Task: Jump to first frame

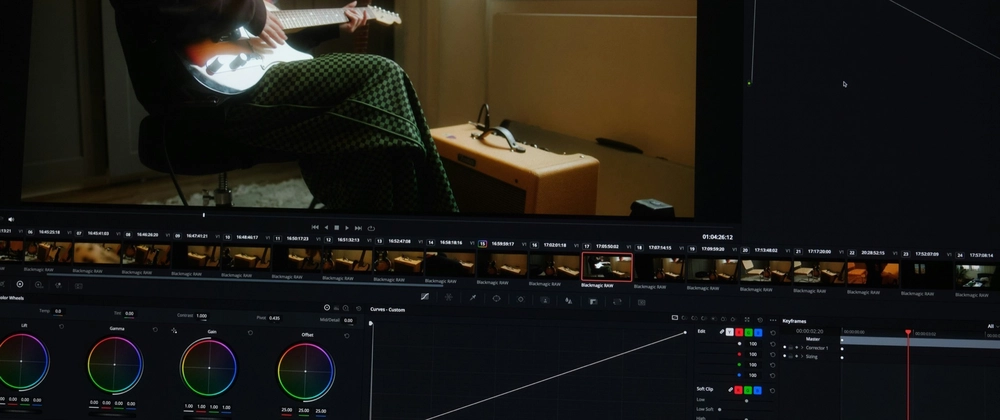Action: [x=315, y=227]
